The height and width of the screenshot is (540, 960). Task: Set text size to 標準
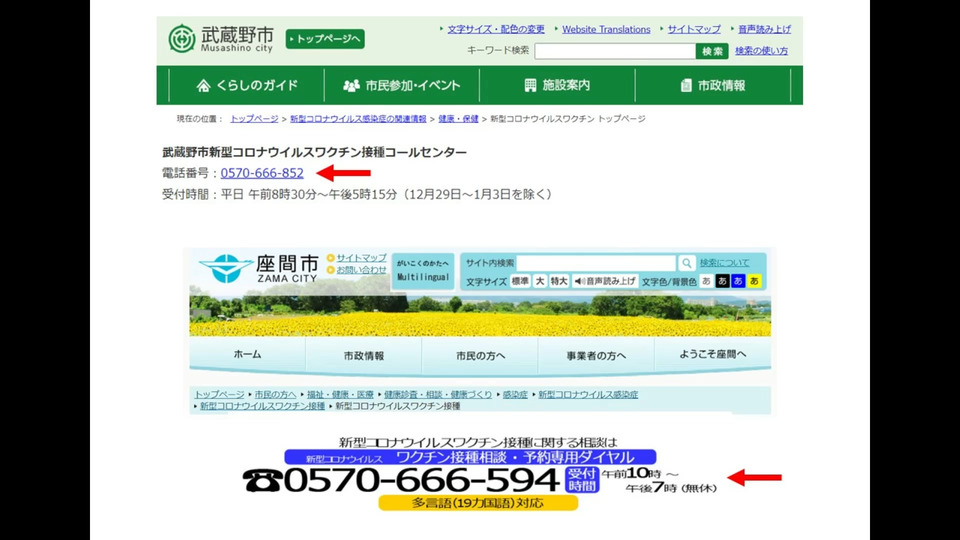click(x=520, y=281)
